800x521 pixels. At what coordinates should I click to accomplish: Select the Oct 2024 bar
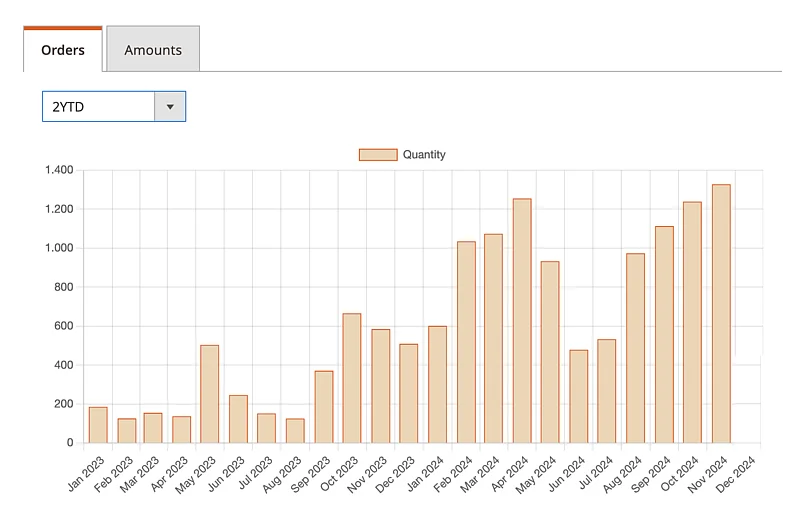[692, 322]
